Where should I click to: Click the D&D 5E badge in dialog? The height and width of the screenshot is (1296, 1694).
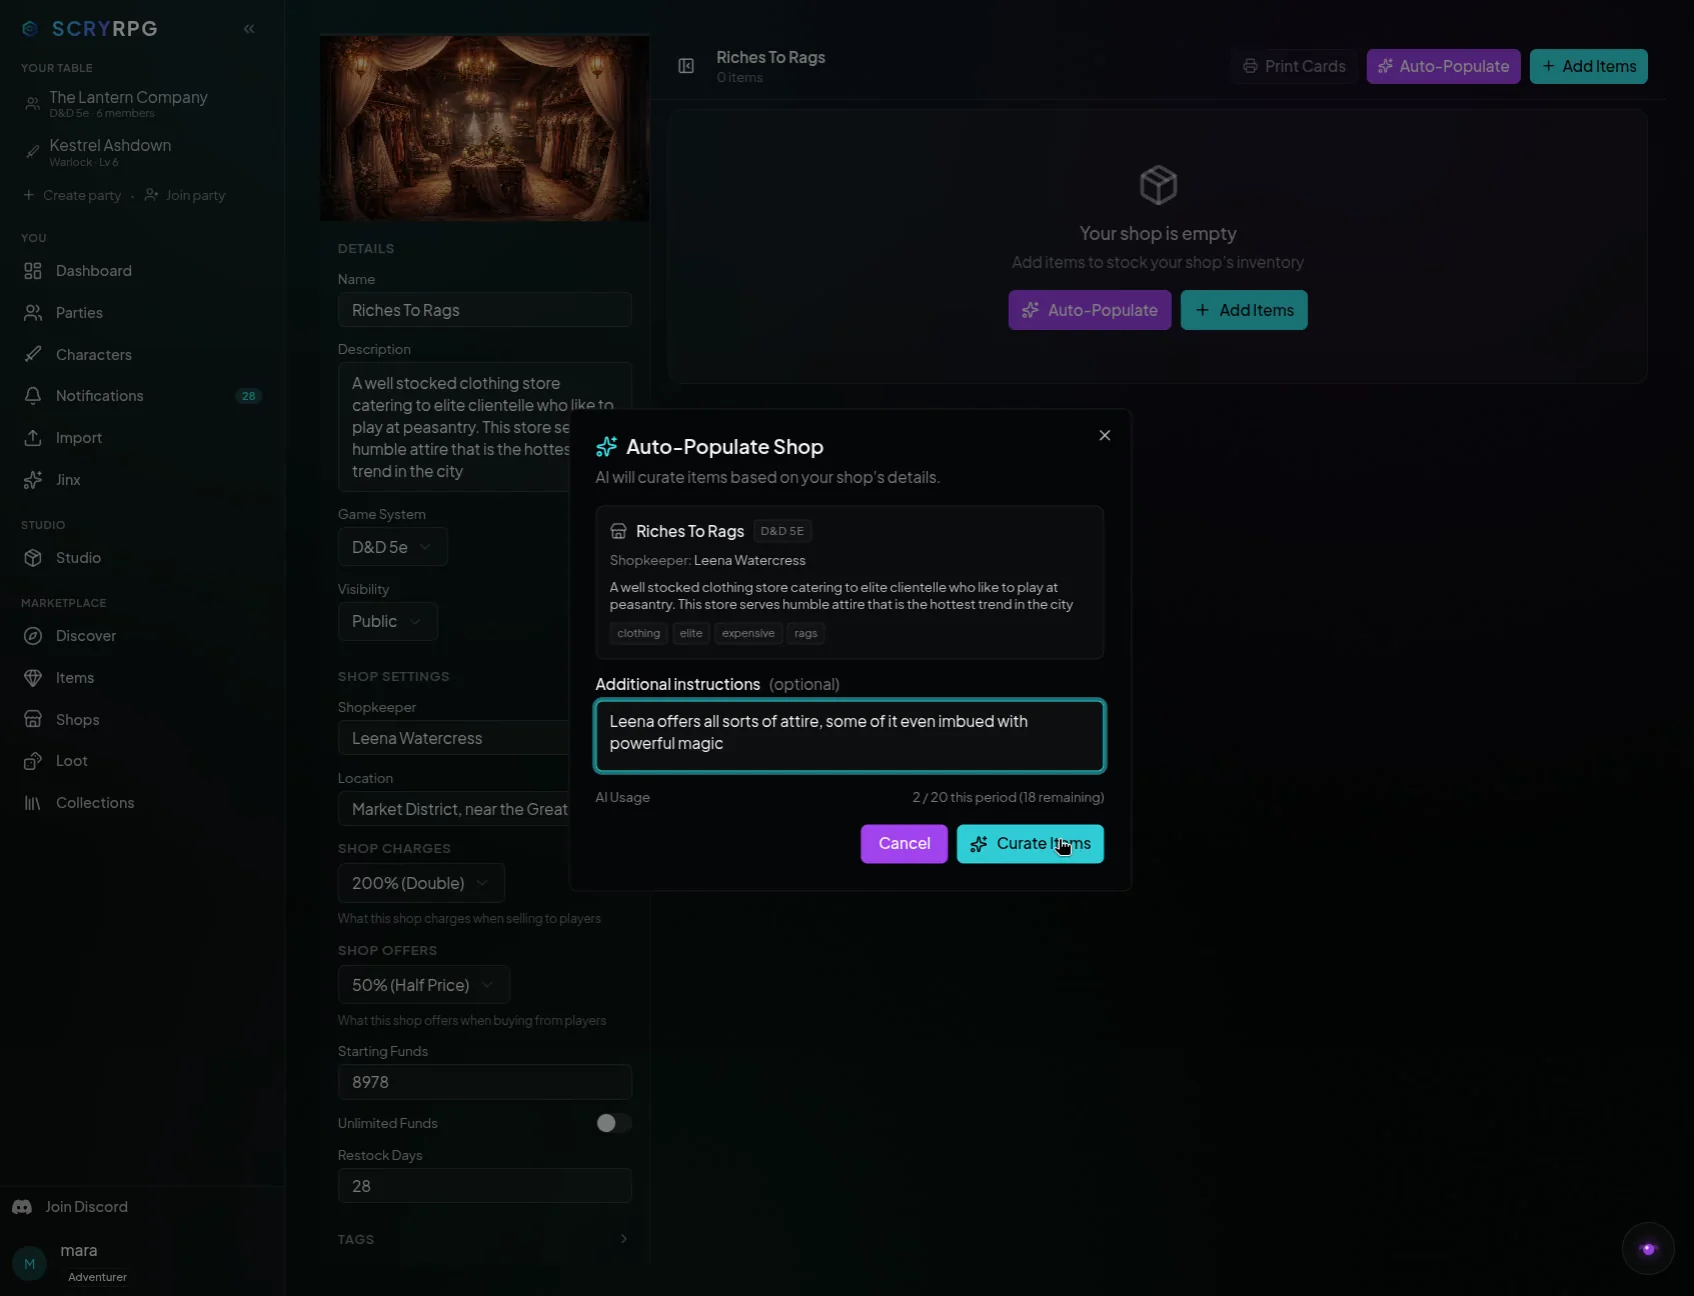click(x=782, y=531)
